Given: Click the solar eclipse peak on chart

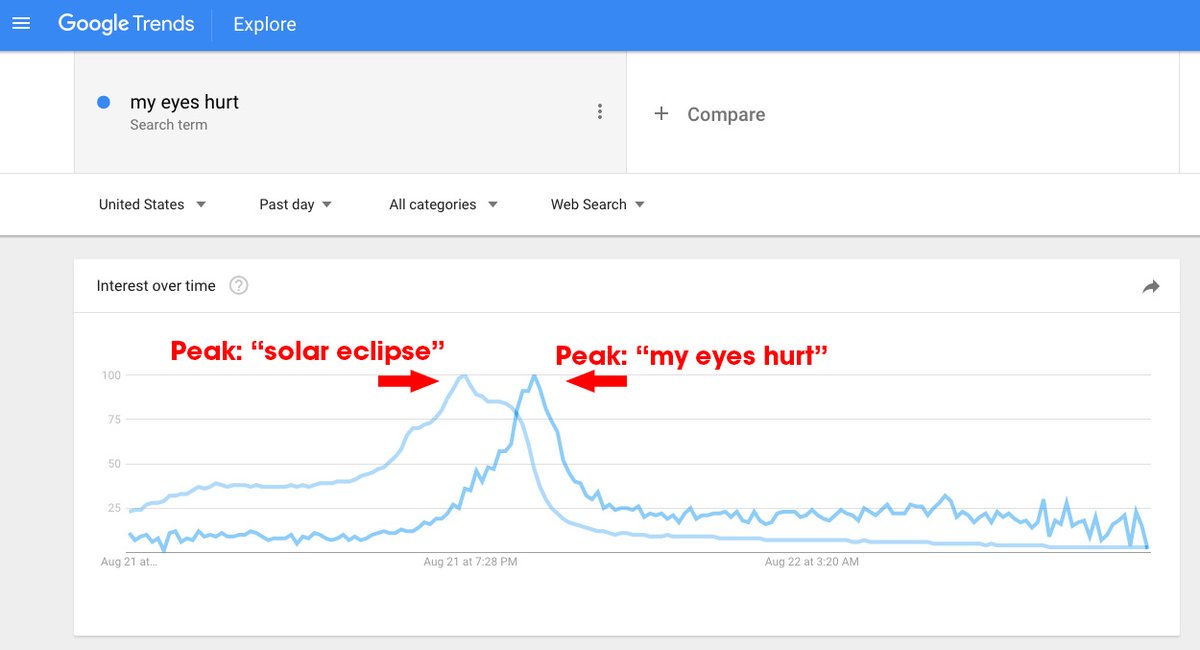Looking at the screenshot, I should pos(462,376).
